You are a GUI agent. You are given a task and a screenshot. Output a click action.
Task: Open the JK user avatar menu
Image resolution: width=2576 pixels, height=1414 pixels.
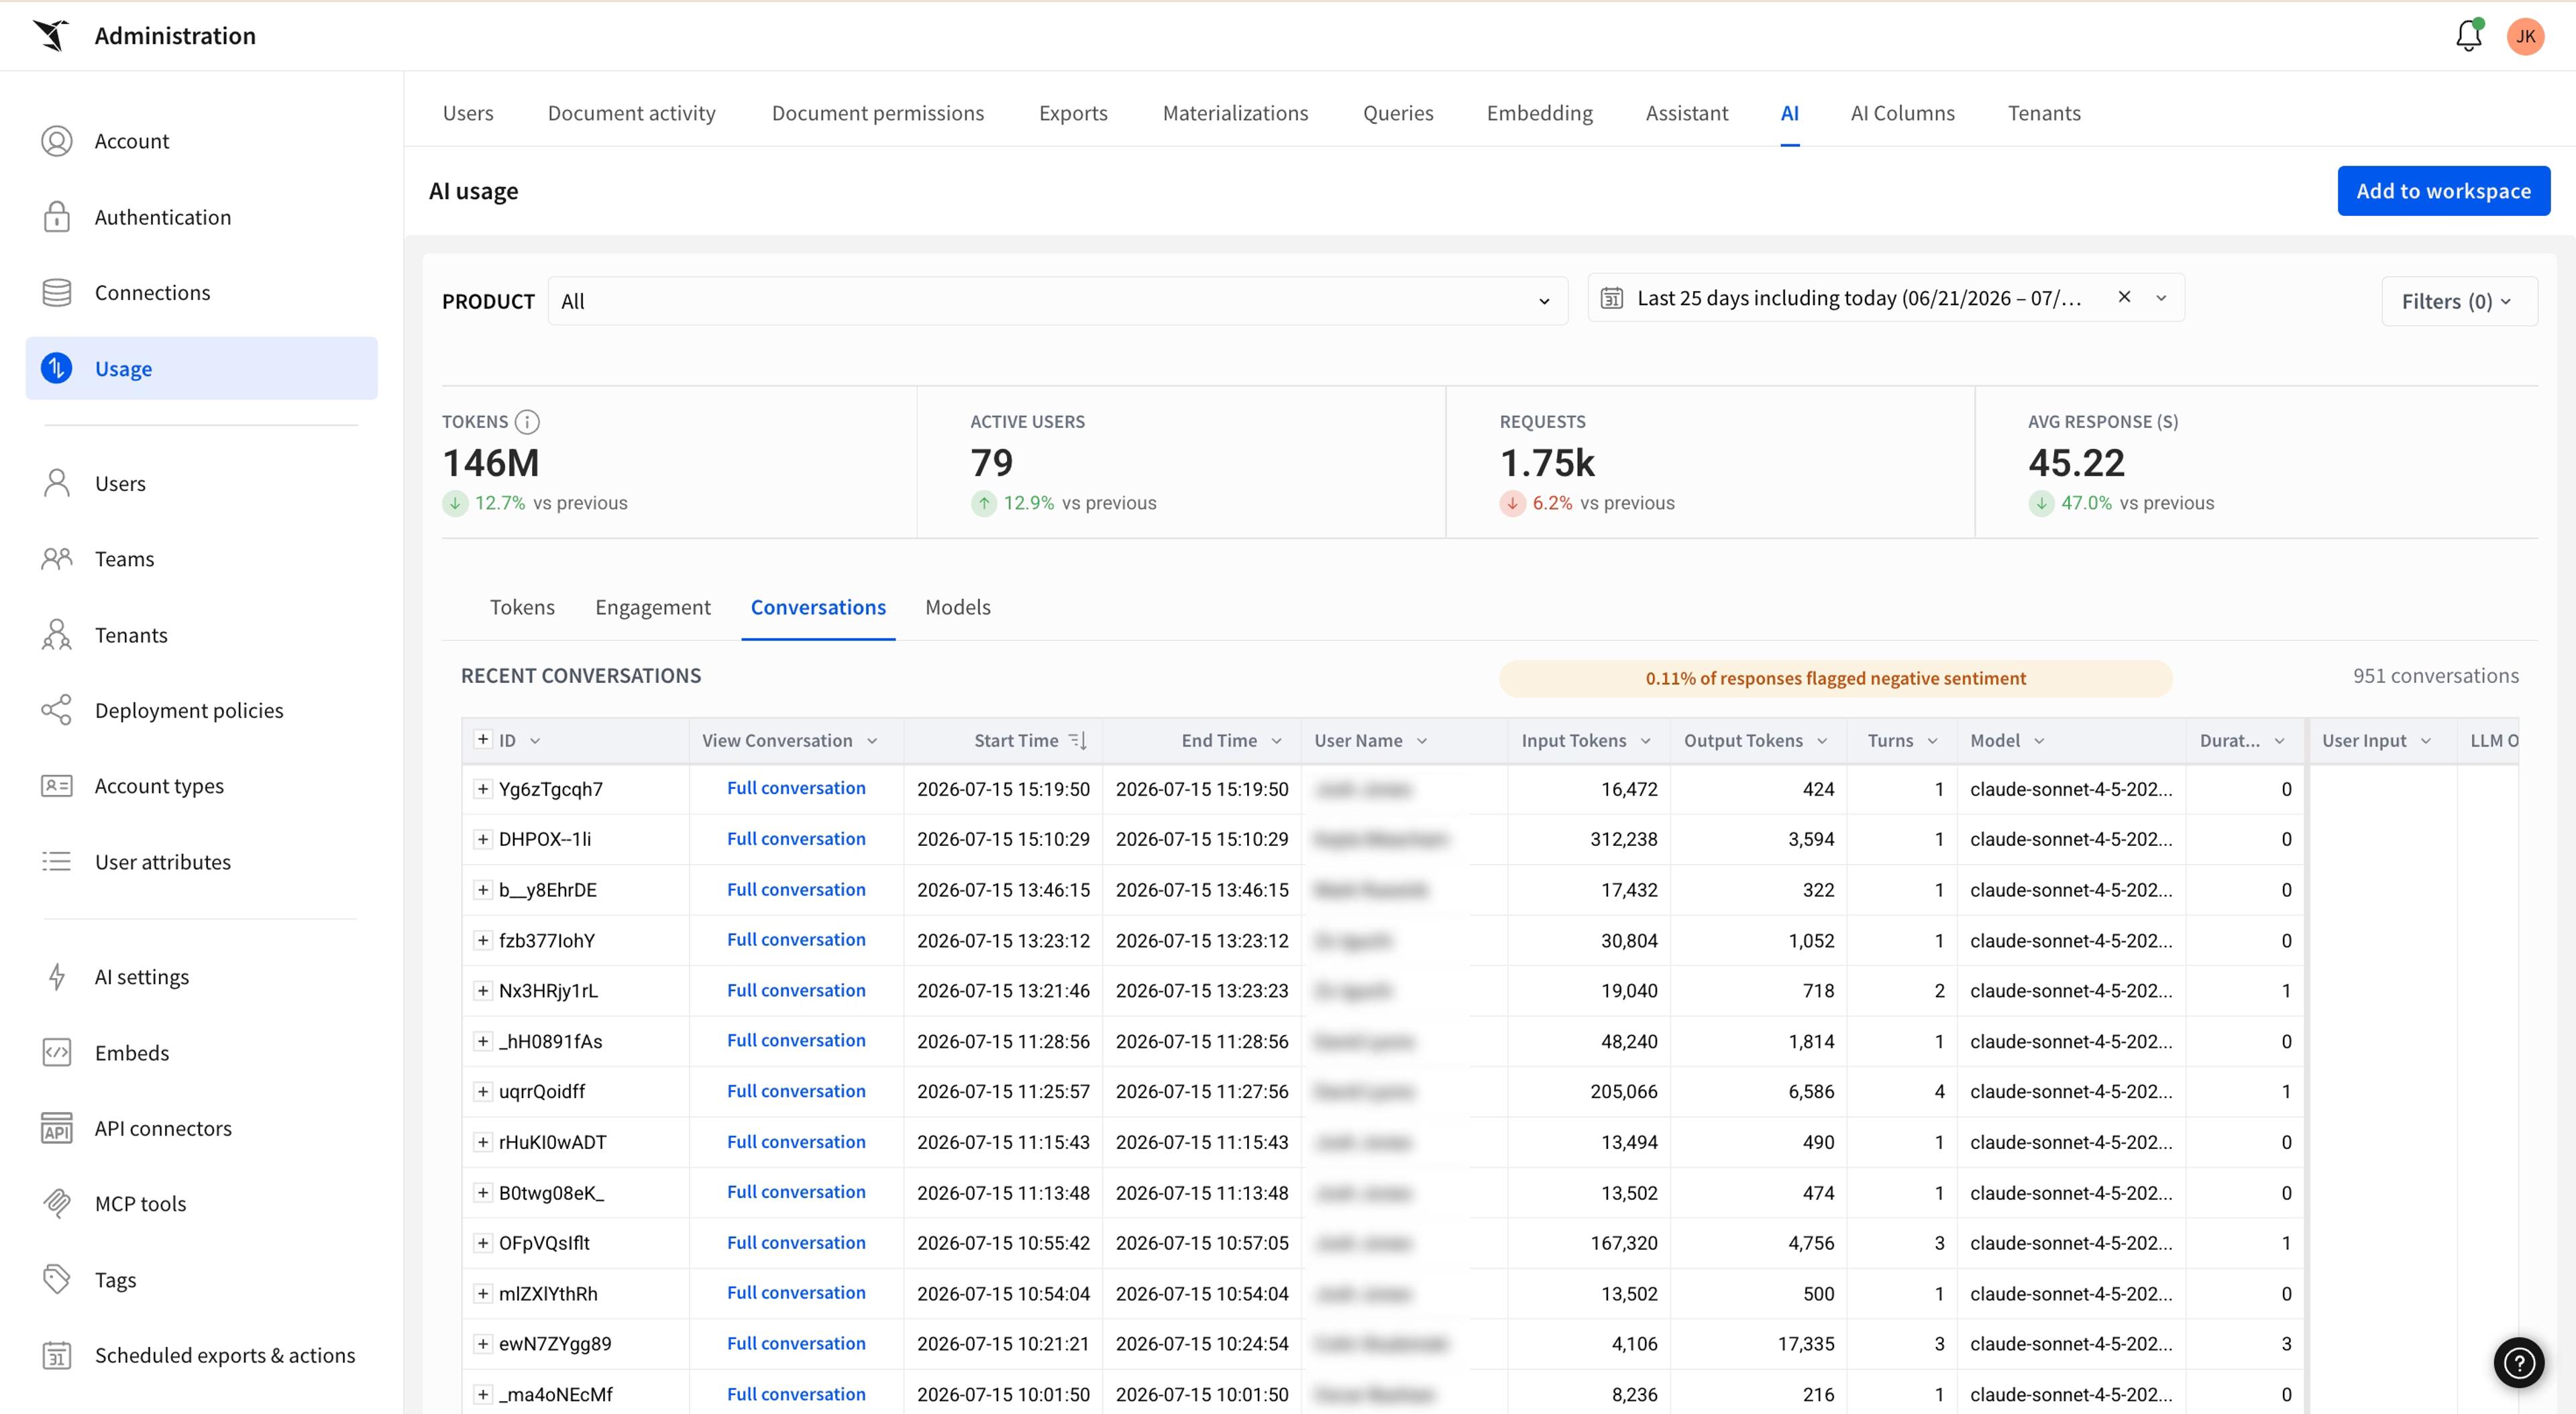tap(2525, 36)
